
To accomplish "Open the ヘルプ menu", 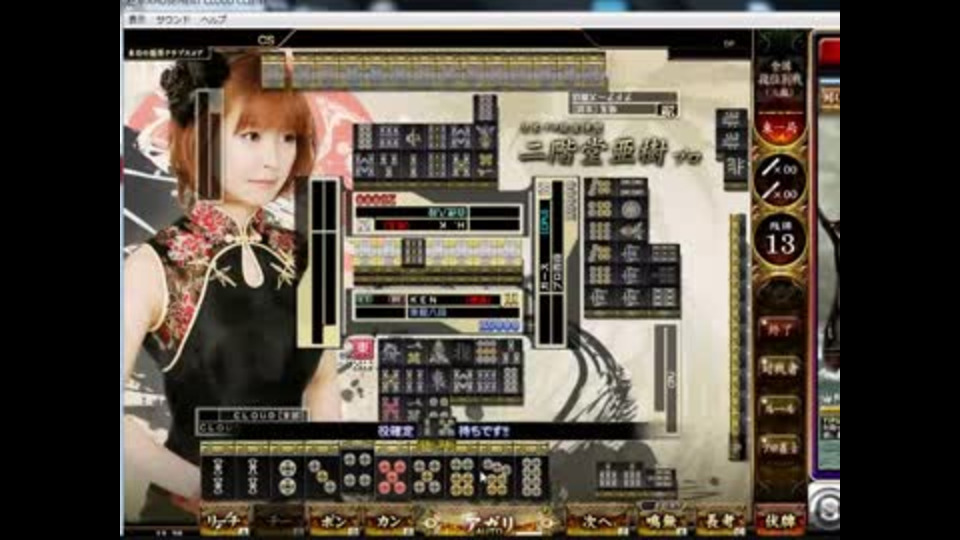I will point(213,20).
